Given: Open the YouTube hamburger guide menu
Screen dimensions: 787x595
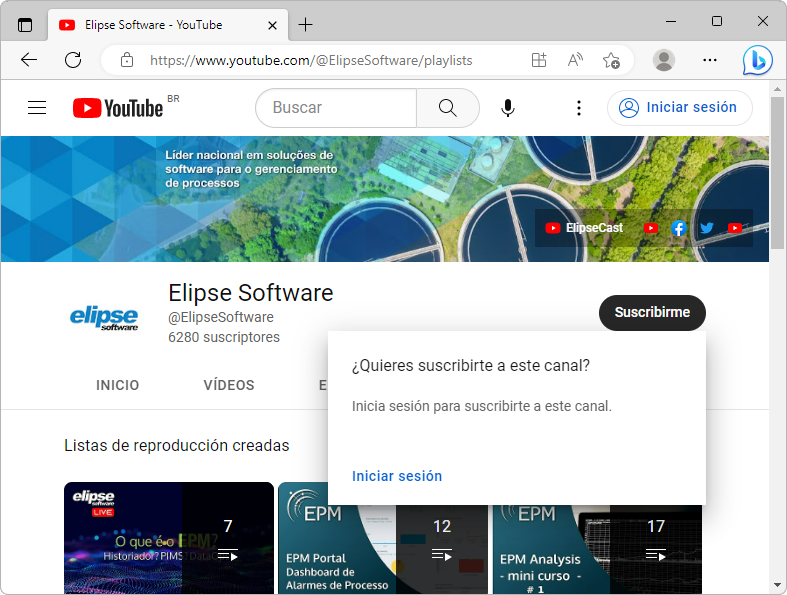Looking at the screenshot, I should (x=37, y=108).
